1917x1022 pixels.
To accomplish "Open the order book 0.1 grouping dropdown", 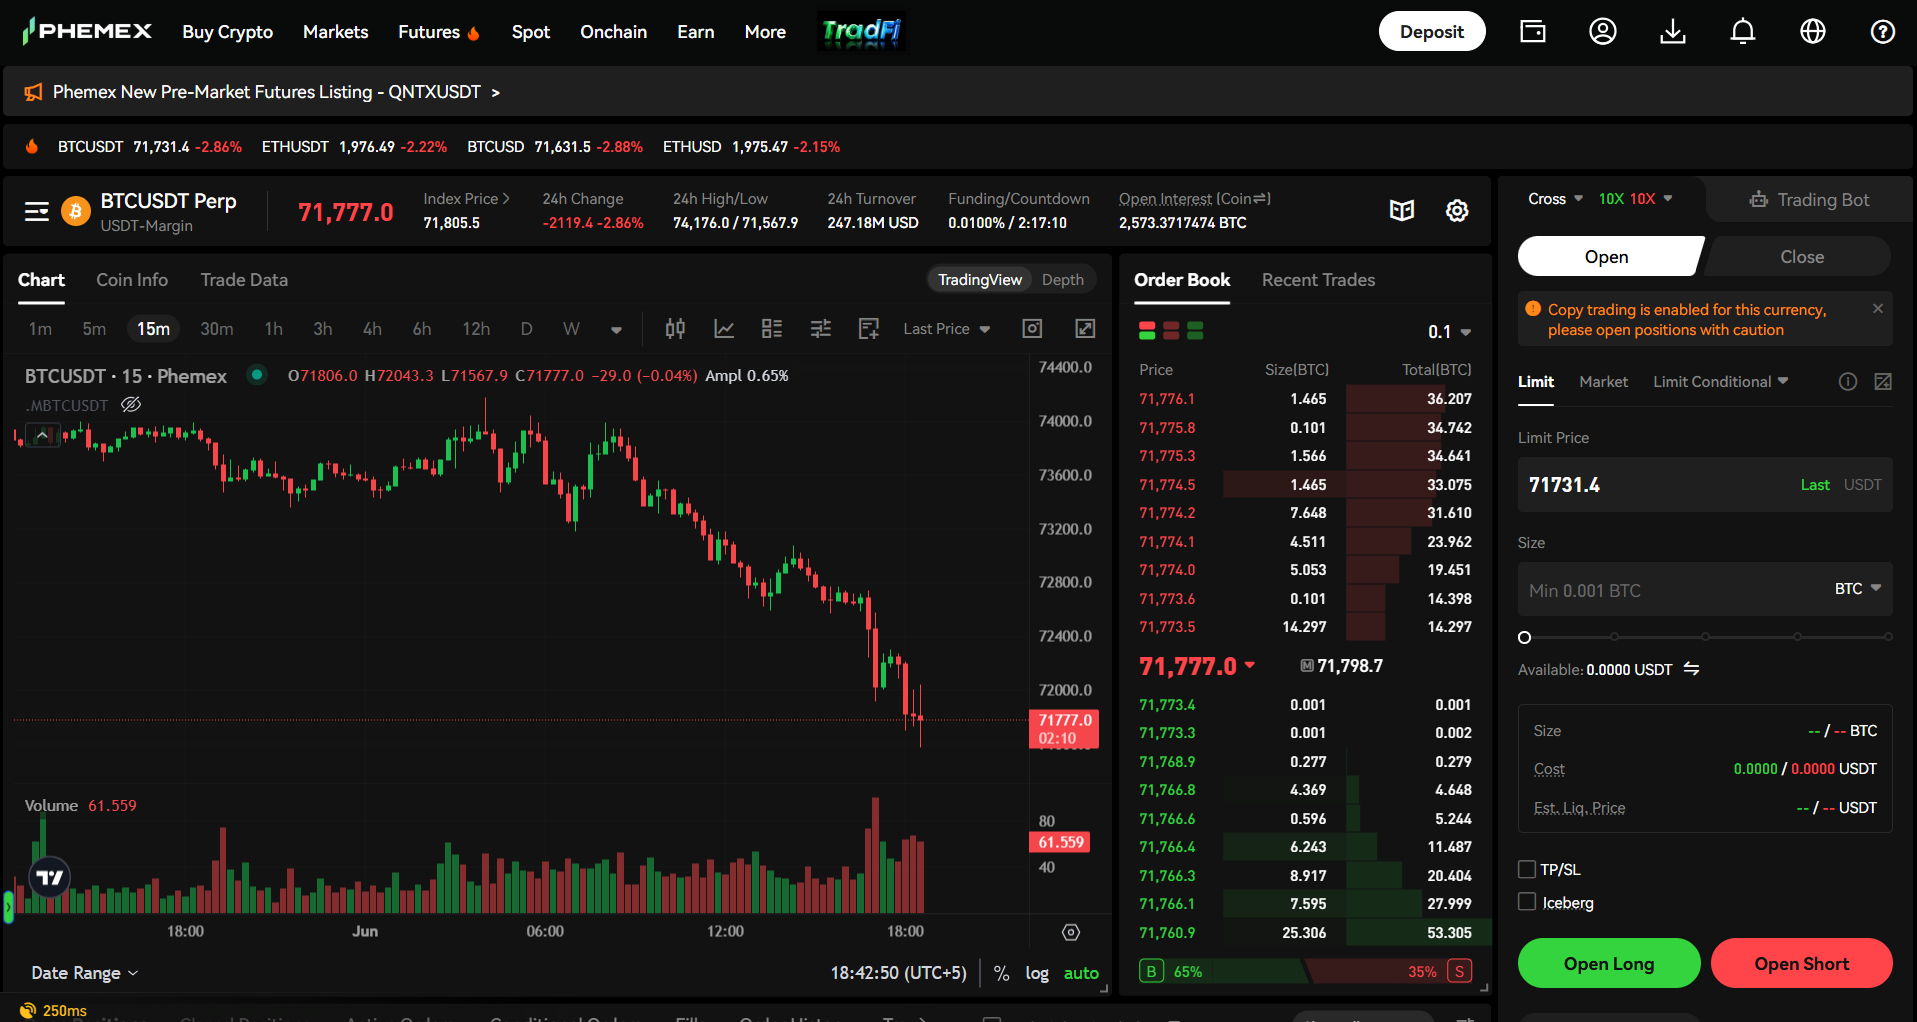I will pos(1449,332).
